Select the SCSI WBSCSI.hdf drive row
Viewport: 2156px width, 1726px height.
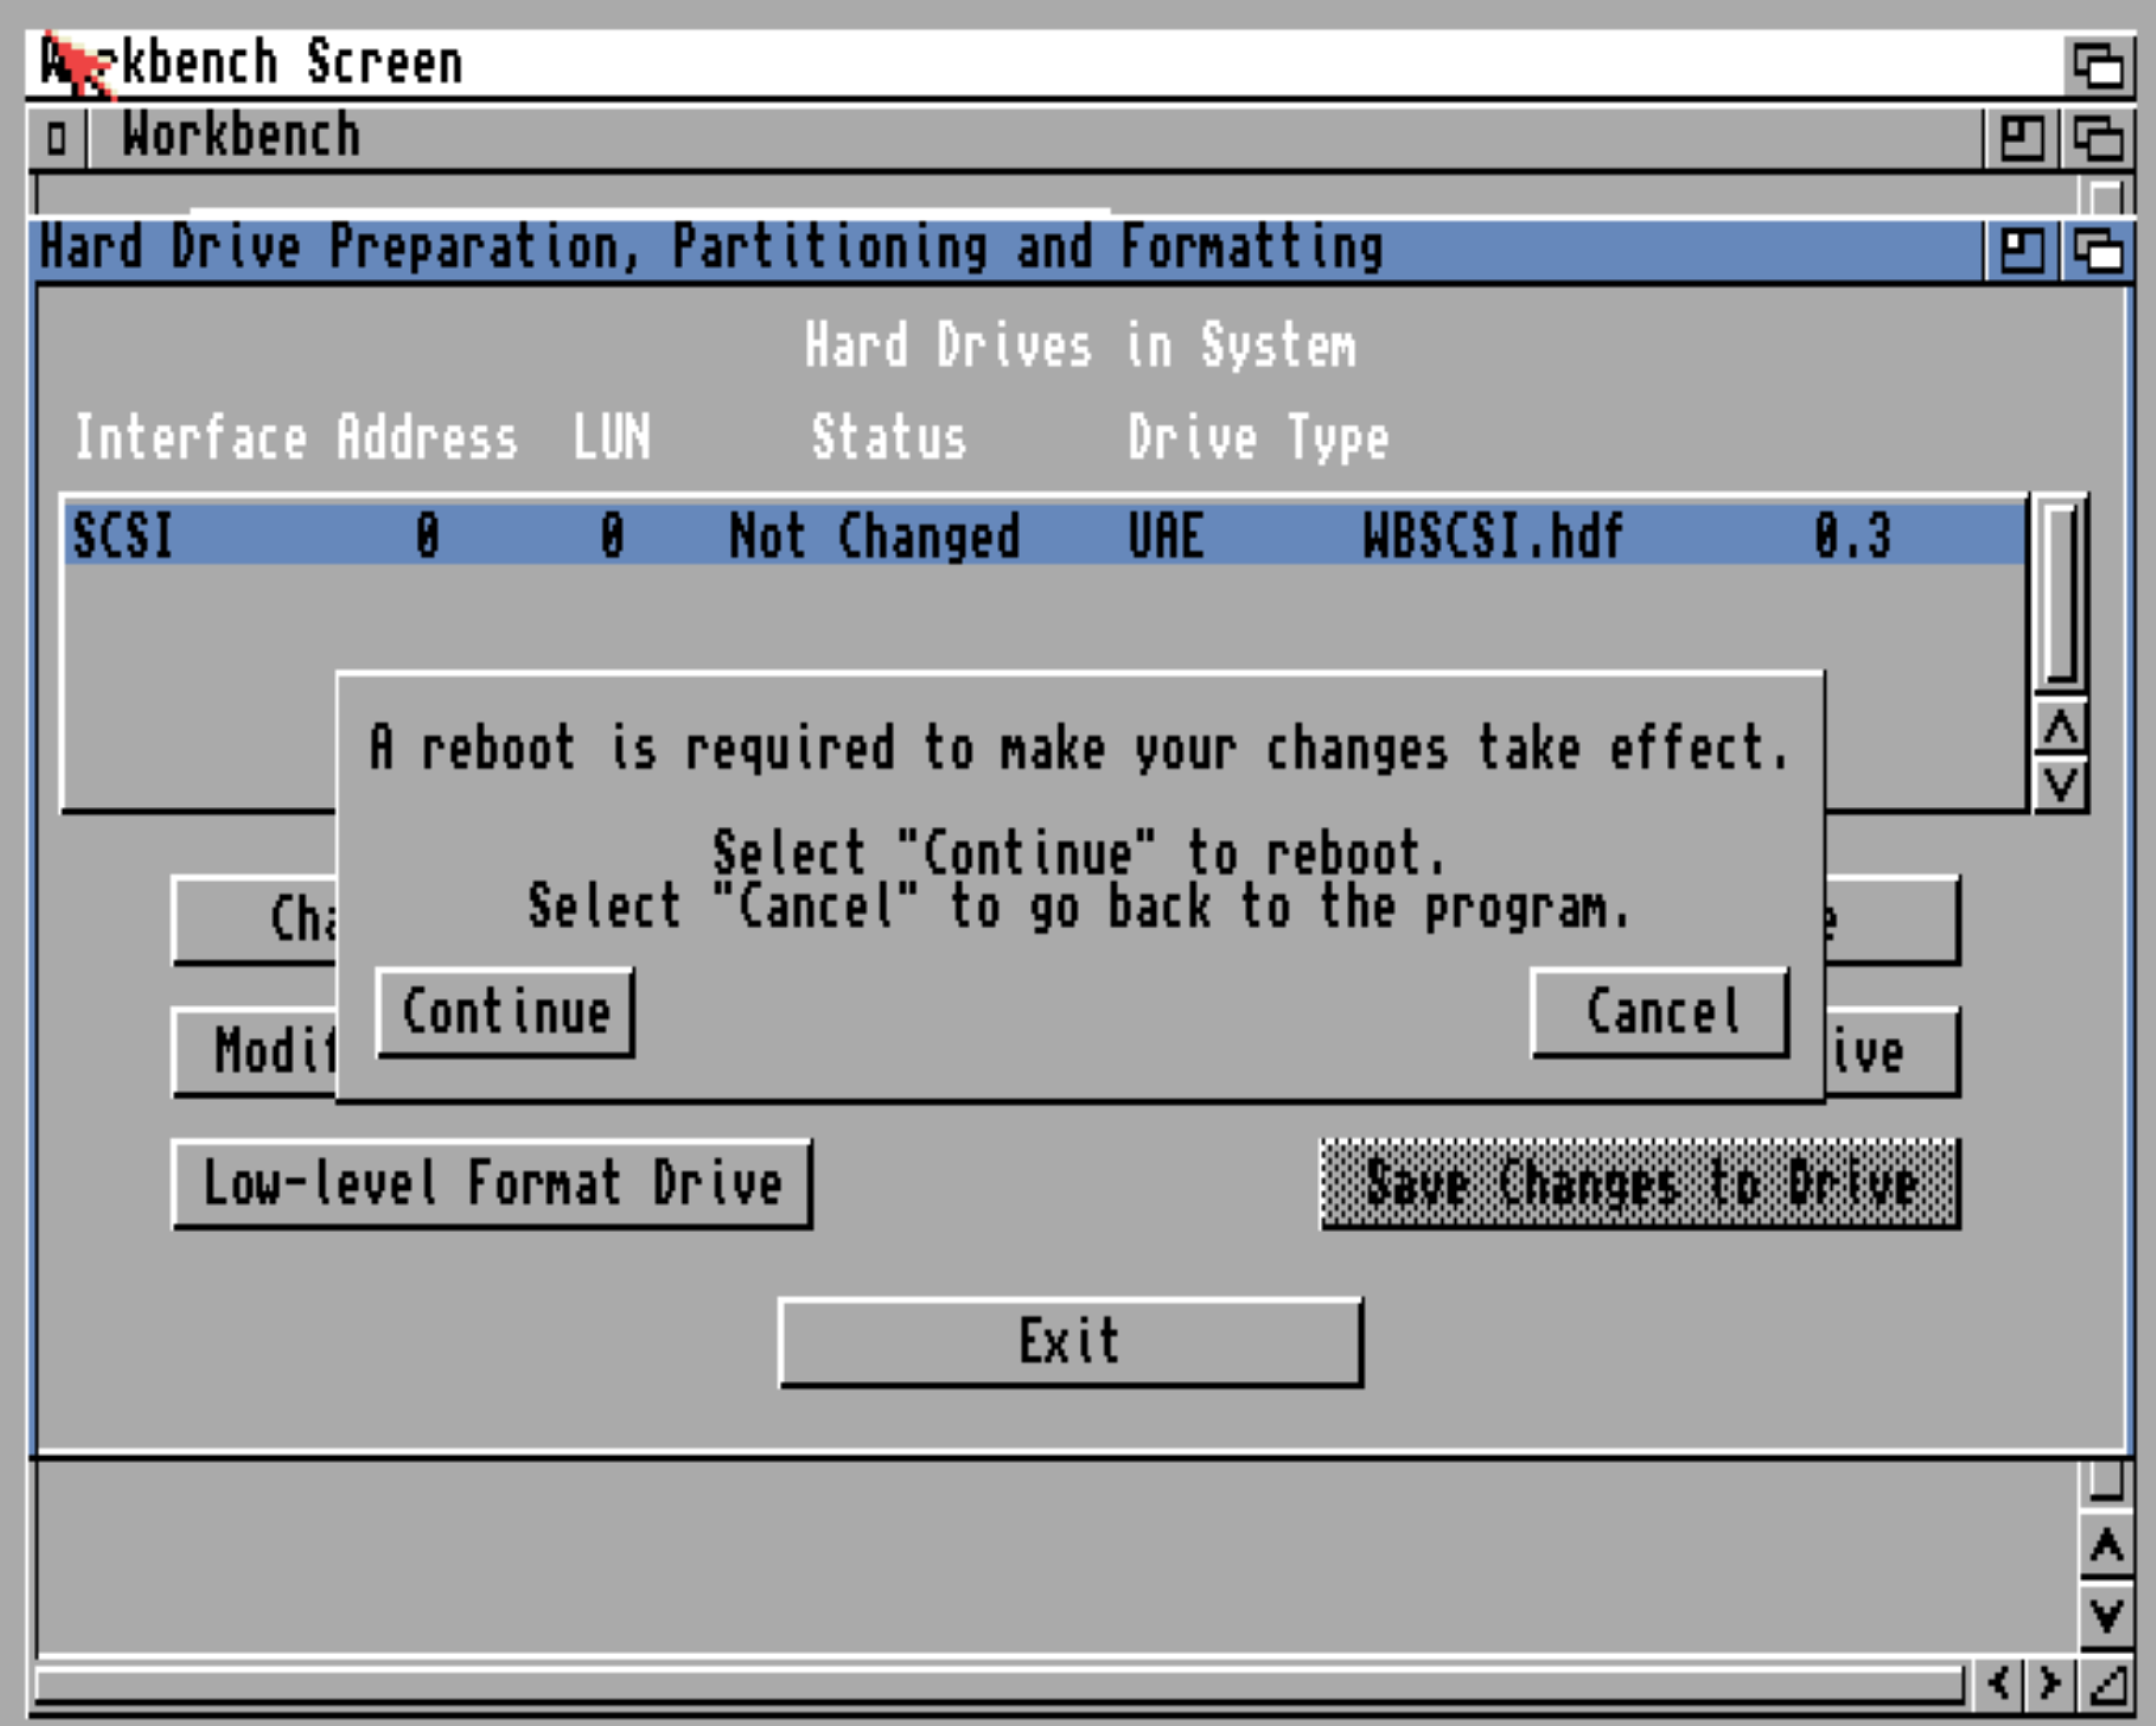click(1045, 535)
